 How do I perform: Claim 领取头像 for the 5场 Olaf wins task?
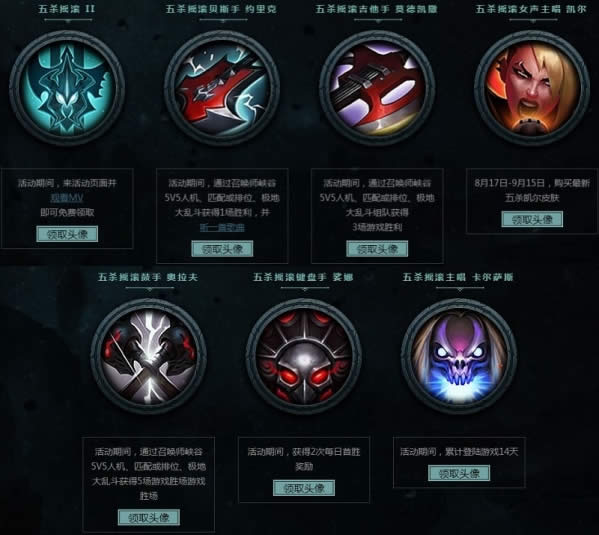(x=149, y=517)
